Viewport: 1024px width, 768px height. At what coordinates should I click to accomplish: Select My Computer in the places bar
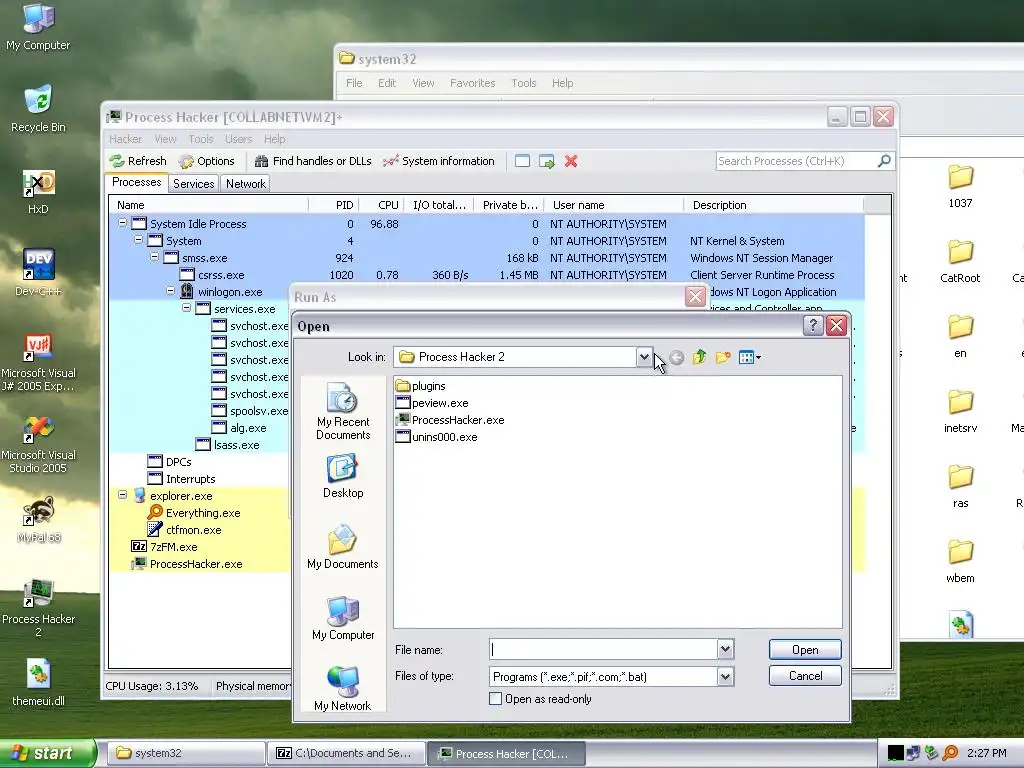(343, 618)
